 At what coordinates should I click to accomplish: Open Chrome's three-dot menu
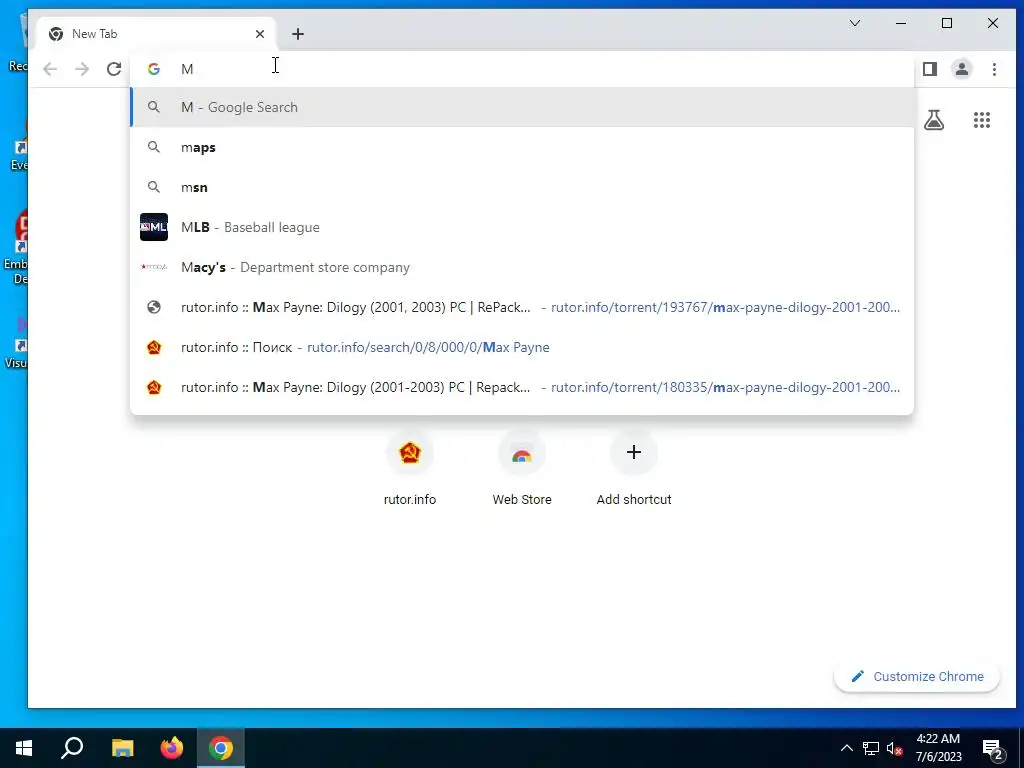click(x=994, y=69)
